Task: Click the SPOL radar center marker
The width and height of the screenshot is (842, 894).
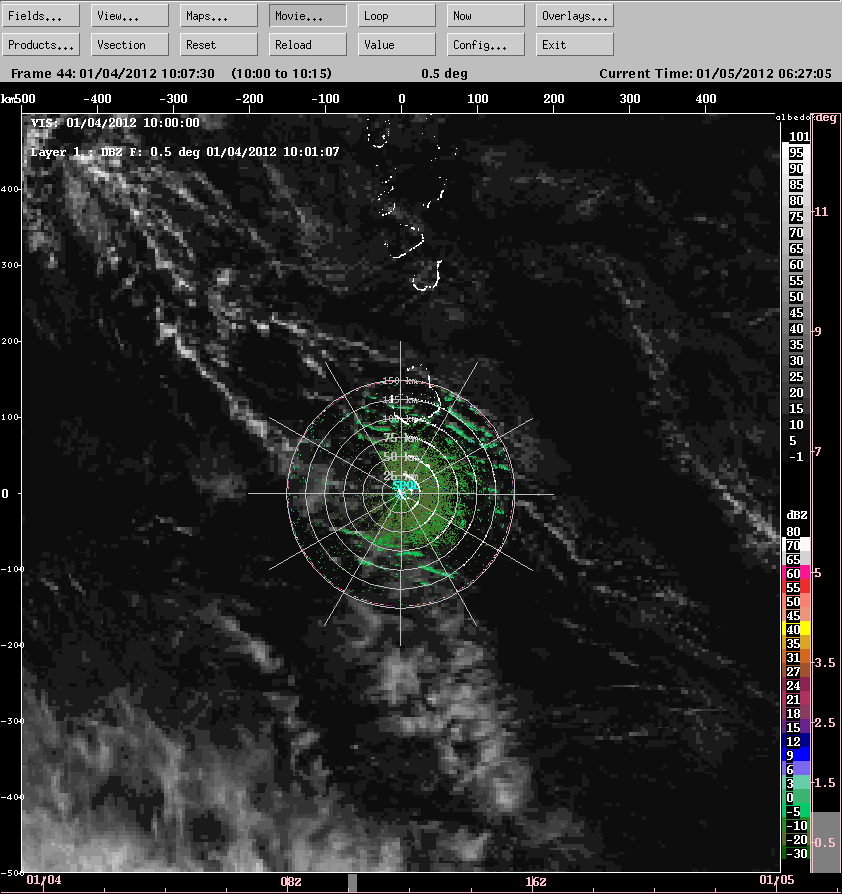Action: [402, 488]
